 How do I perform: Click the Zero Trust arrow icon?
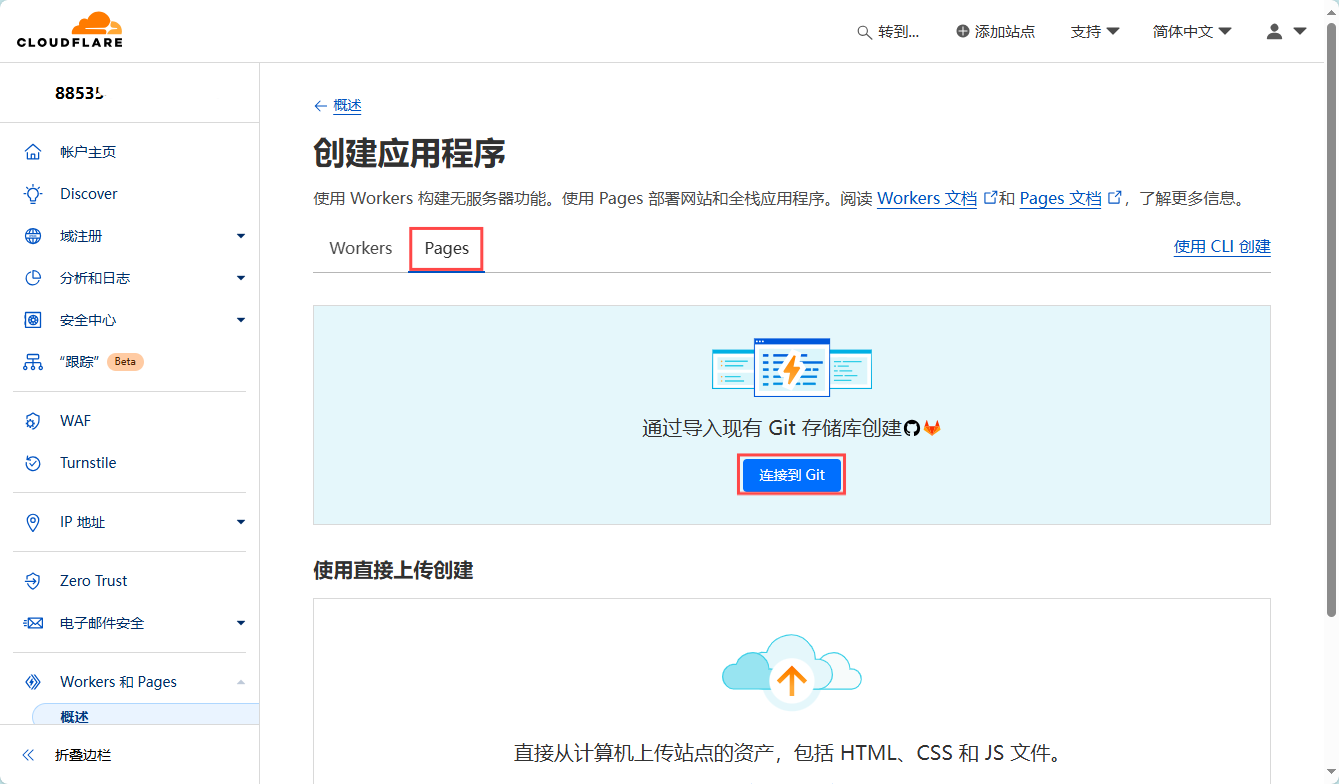point(33,581)
